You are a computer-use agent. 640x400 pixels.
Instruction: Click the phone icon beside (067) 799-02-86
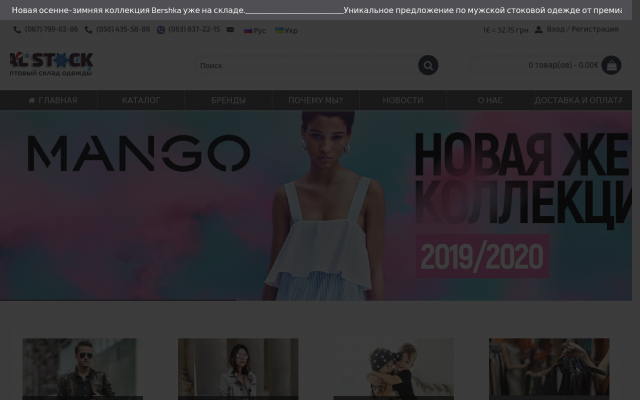(17, 30)
